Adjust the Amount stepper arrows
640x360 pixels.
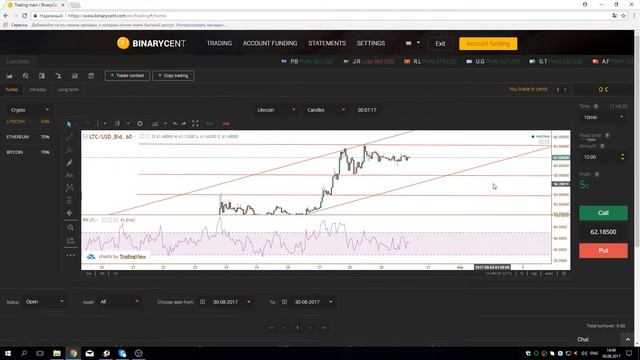(622, 157)
